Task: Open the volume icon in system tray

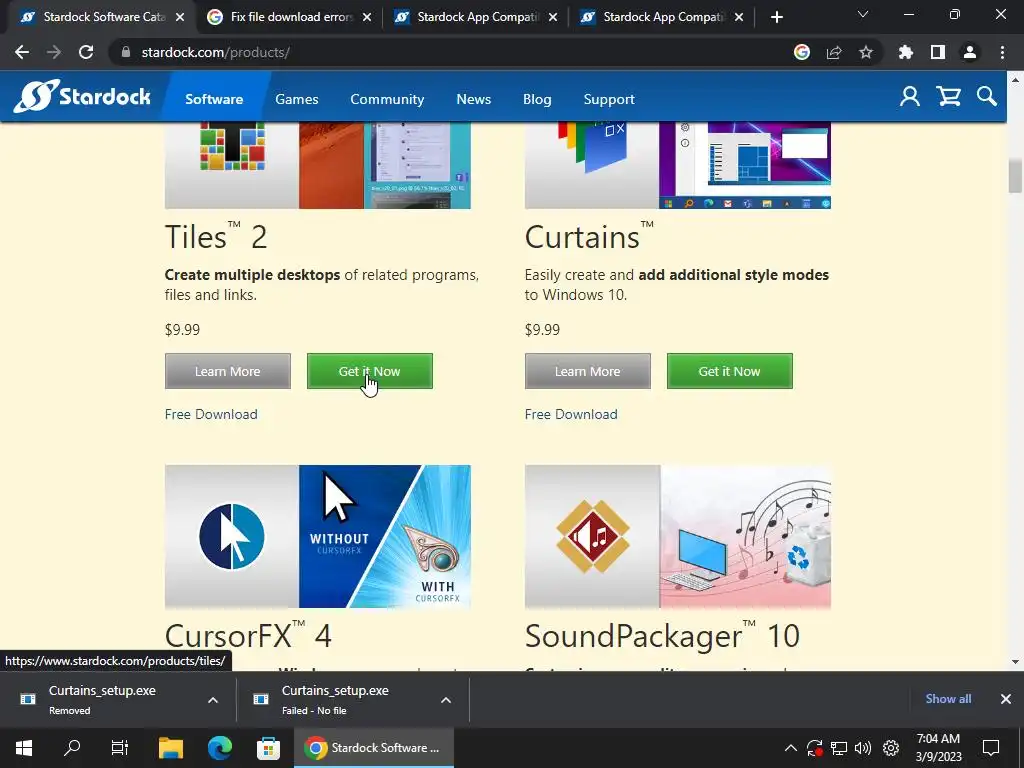Action: coord(863,748)
